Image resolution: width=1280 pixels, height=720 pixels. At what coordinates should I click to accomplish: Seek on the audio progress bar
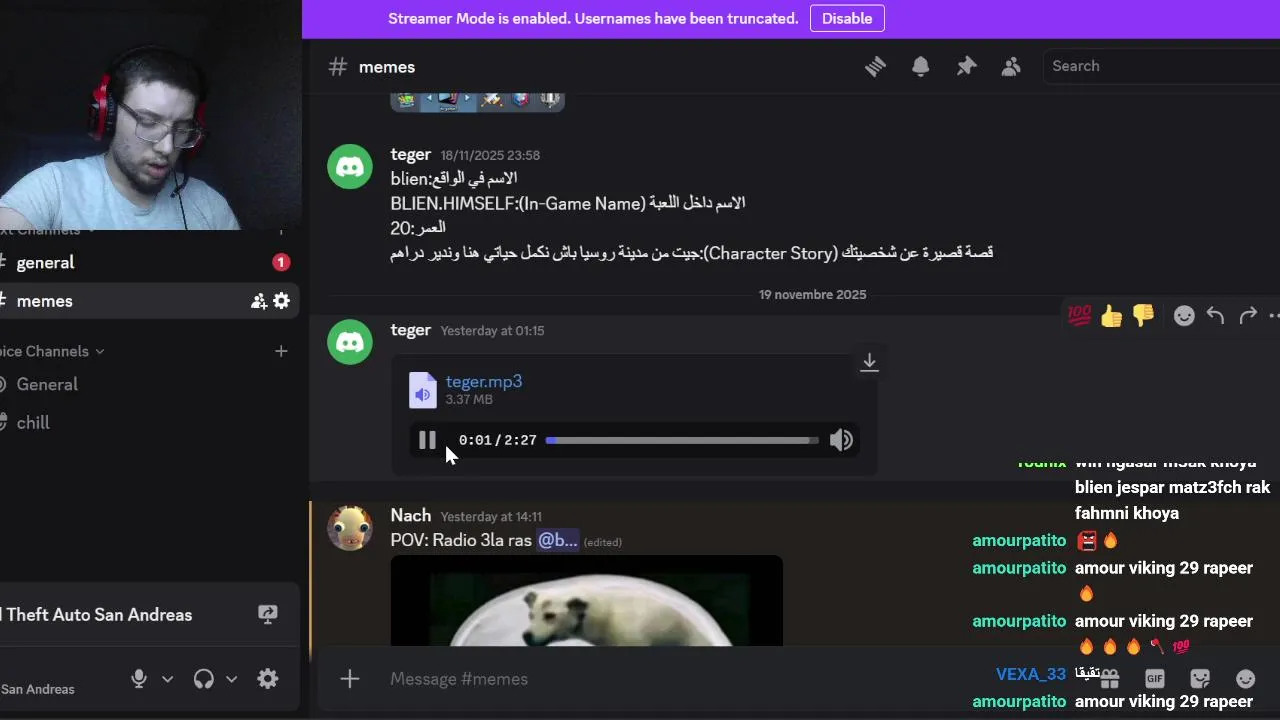(x=682, y=440)
